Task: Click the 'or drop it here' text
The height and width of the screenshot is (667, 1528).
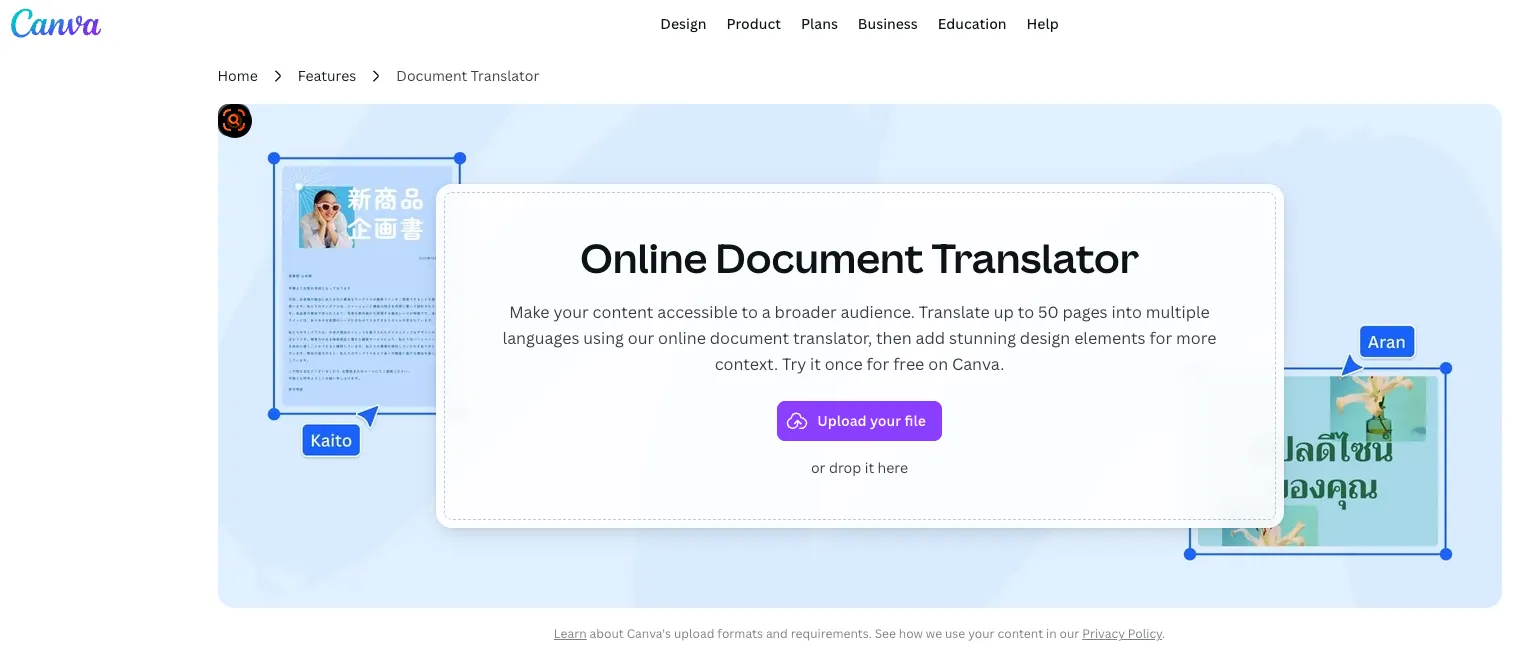Action: [859, 468]
